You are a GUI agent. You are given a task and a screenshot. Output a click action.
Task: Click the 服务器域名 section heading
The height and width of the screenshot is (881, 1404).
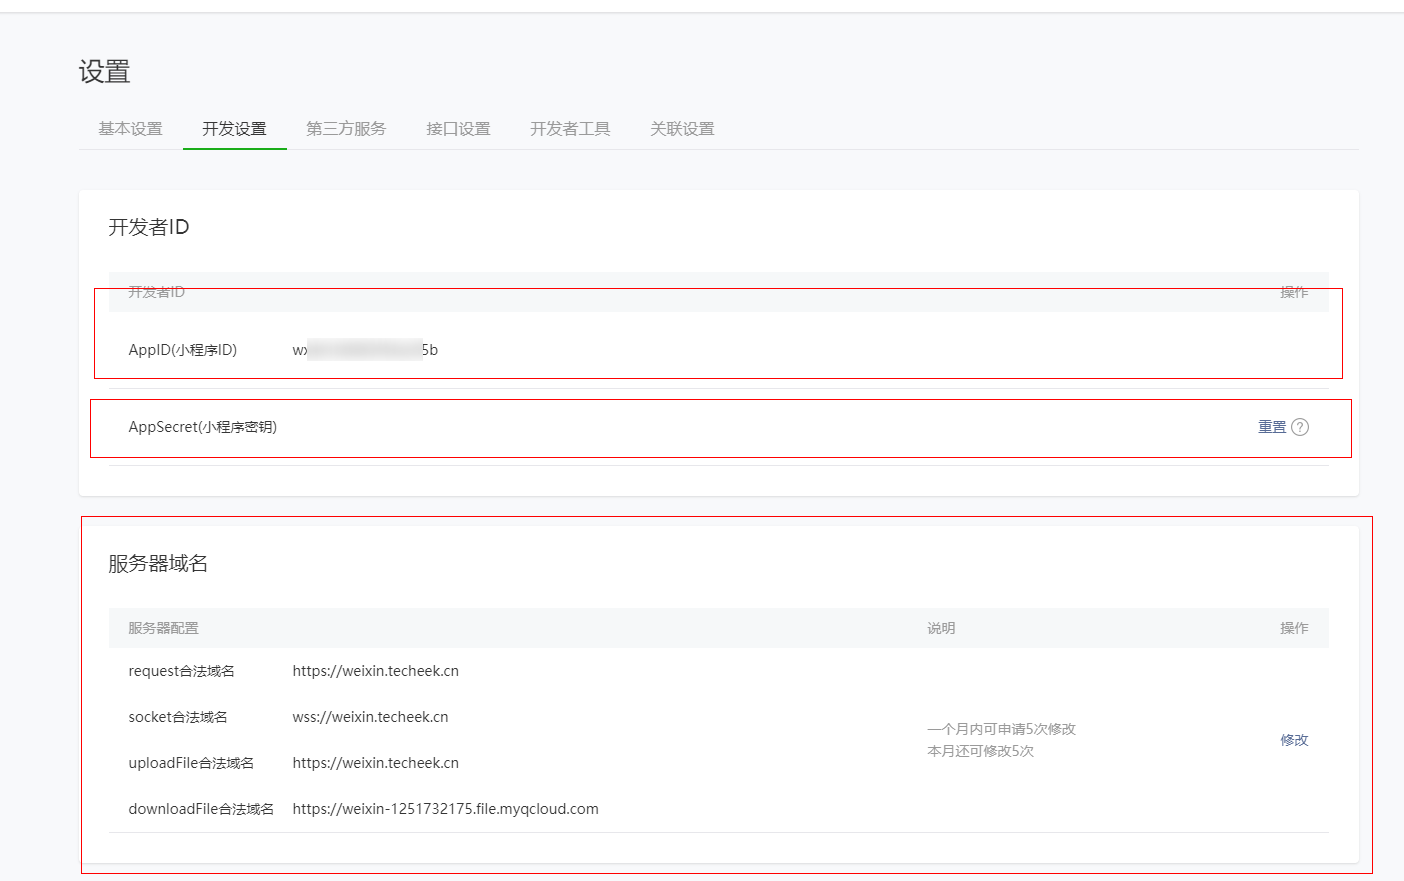158,564
